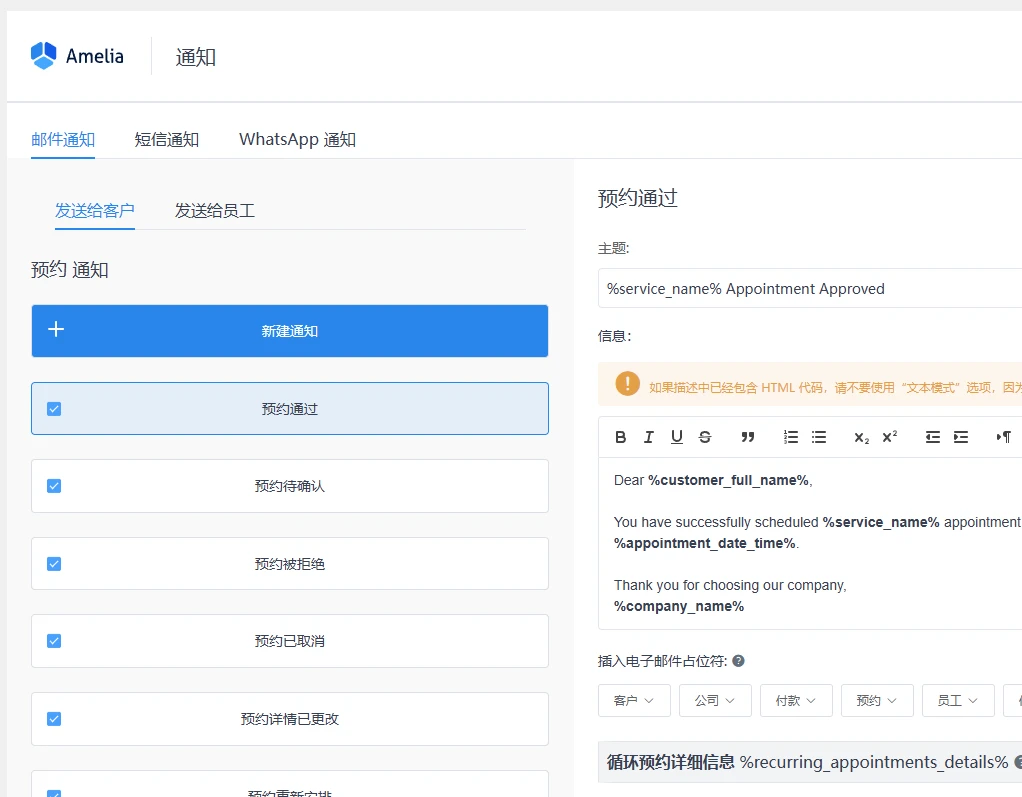Screen dimensions: 1022x797
Task: Uncheck the 预约待确认 notification
Action: 54,486
